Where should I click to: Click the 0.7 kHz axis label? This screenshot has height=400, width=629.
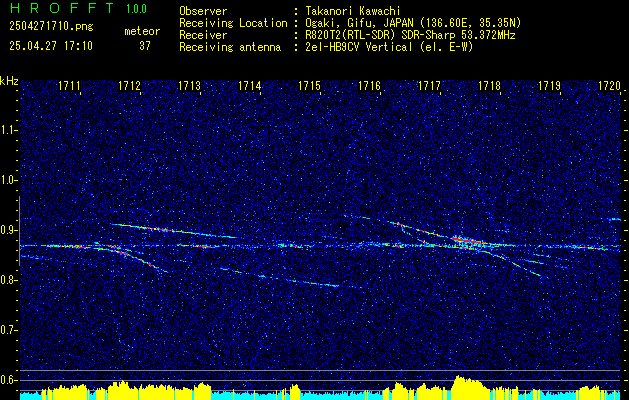[x=8, y=330]
